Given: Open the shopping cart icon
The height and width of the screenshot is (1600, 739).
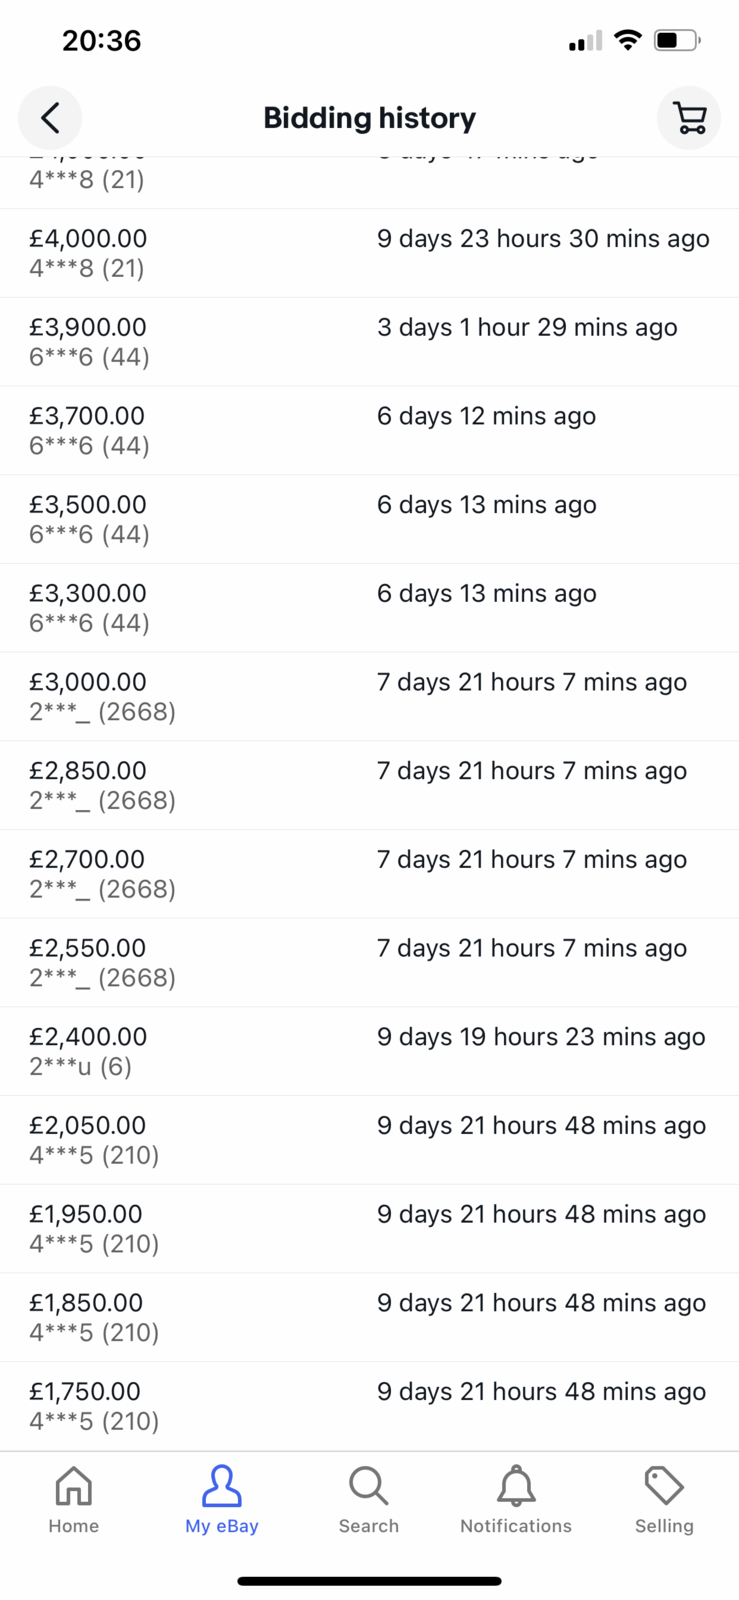Looking at the screenshot, I should [689, 118].
